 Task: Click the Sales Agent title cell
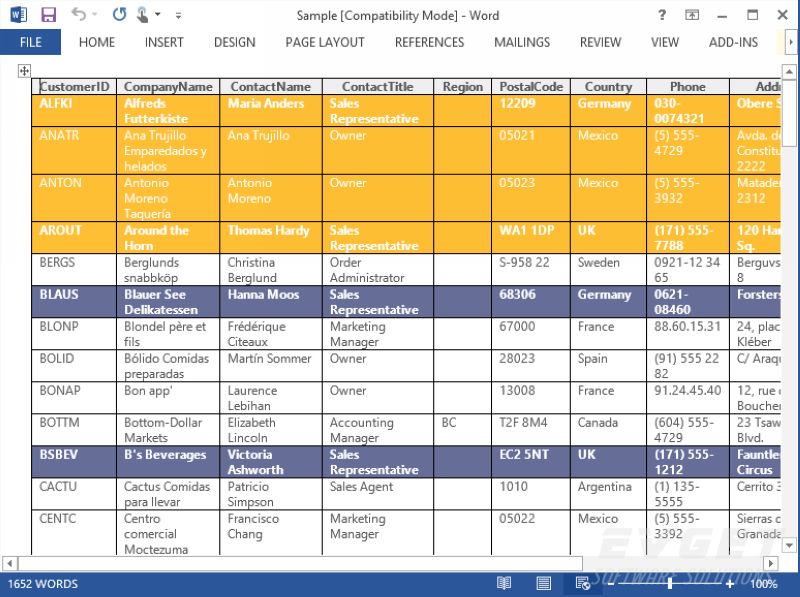(378, 494)
